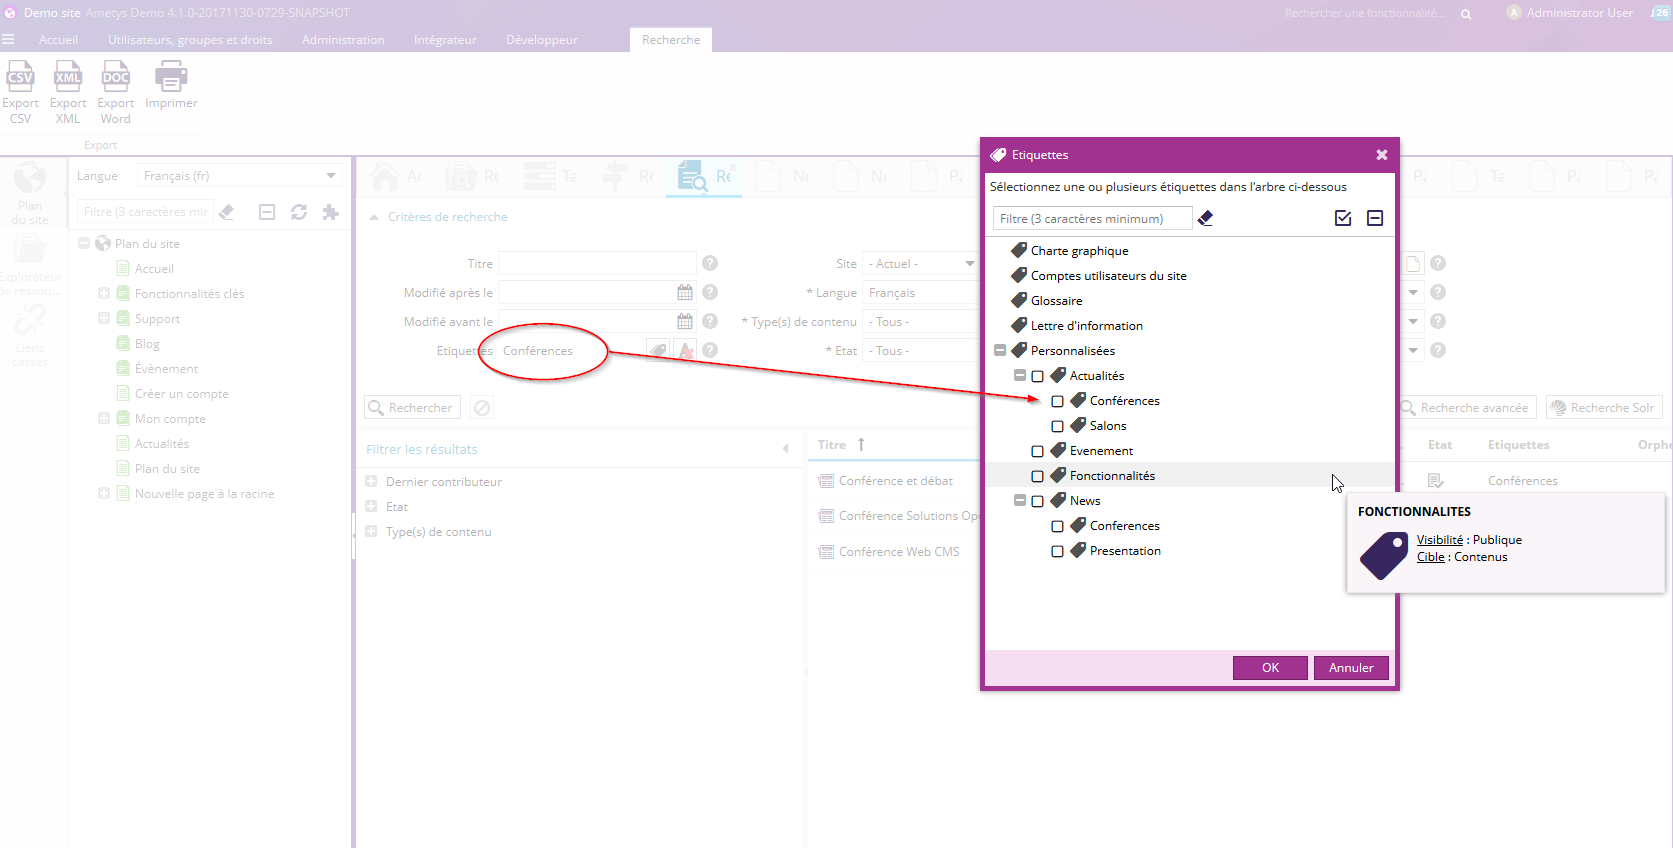Click the Export Word icon

pos(116,78)
